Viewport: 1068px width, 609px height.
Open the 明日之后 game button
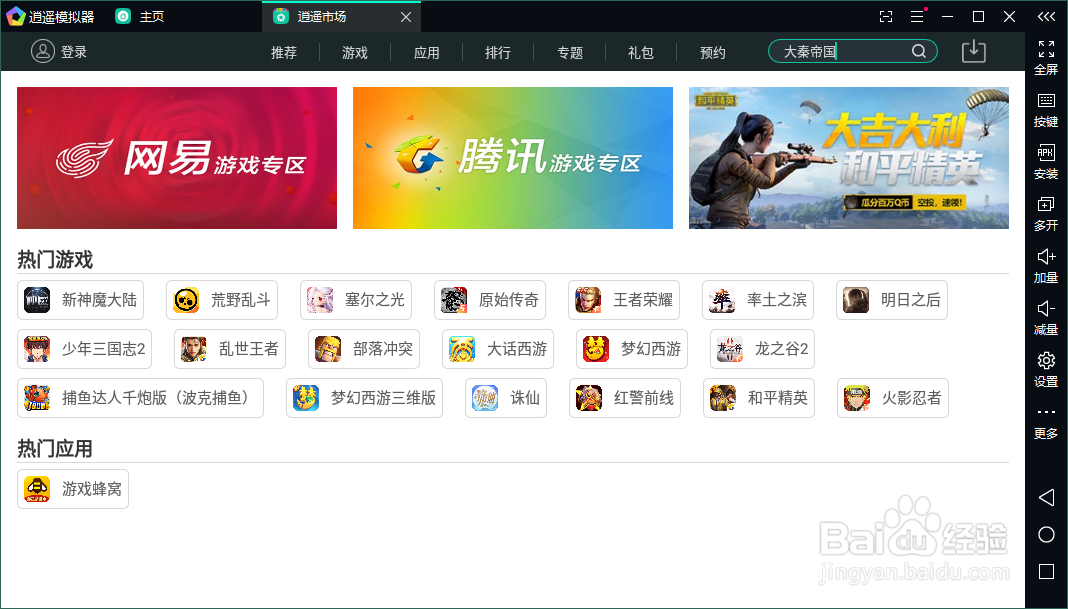[x=892, y=300]
